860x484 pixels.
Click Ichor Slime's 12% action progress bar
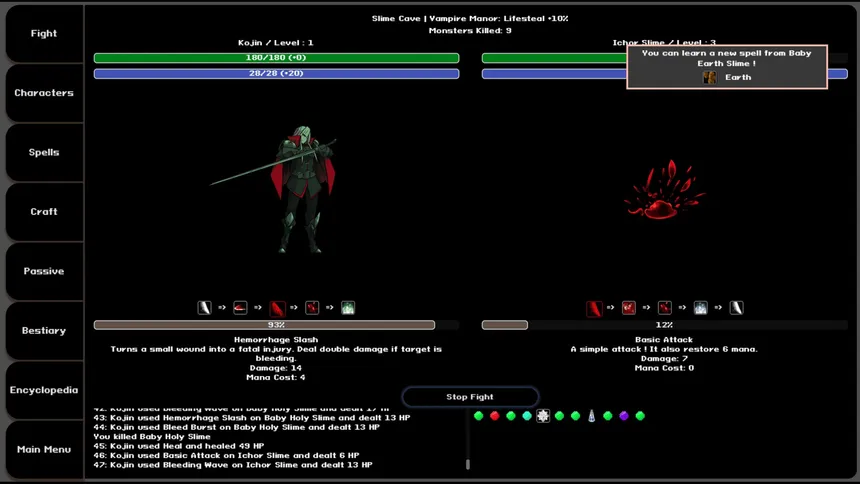point(665,325)
